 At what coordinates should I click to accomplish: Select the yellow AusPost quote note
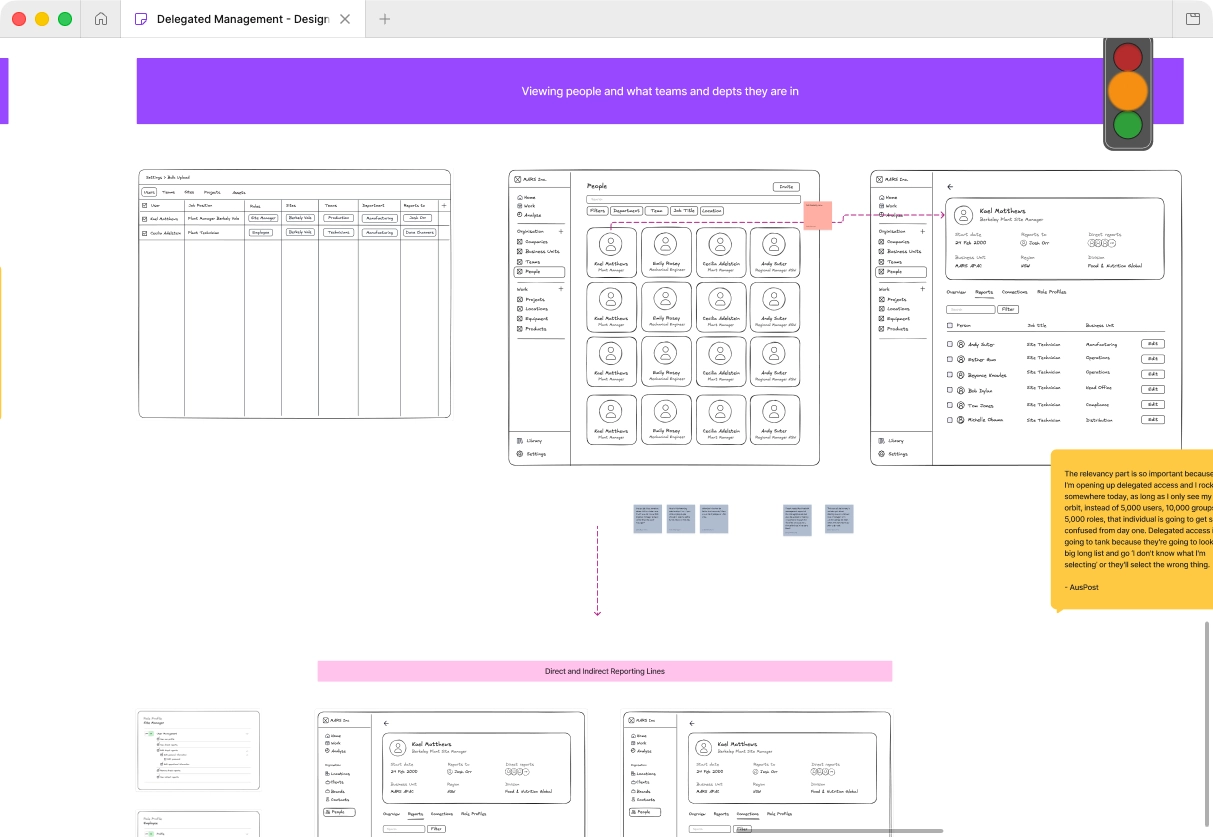[1132, 530]
